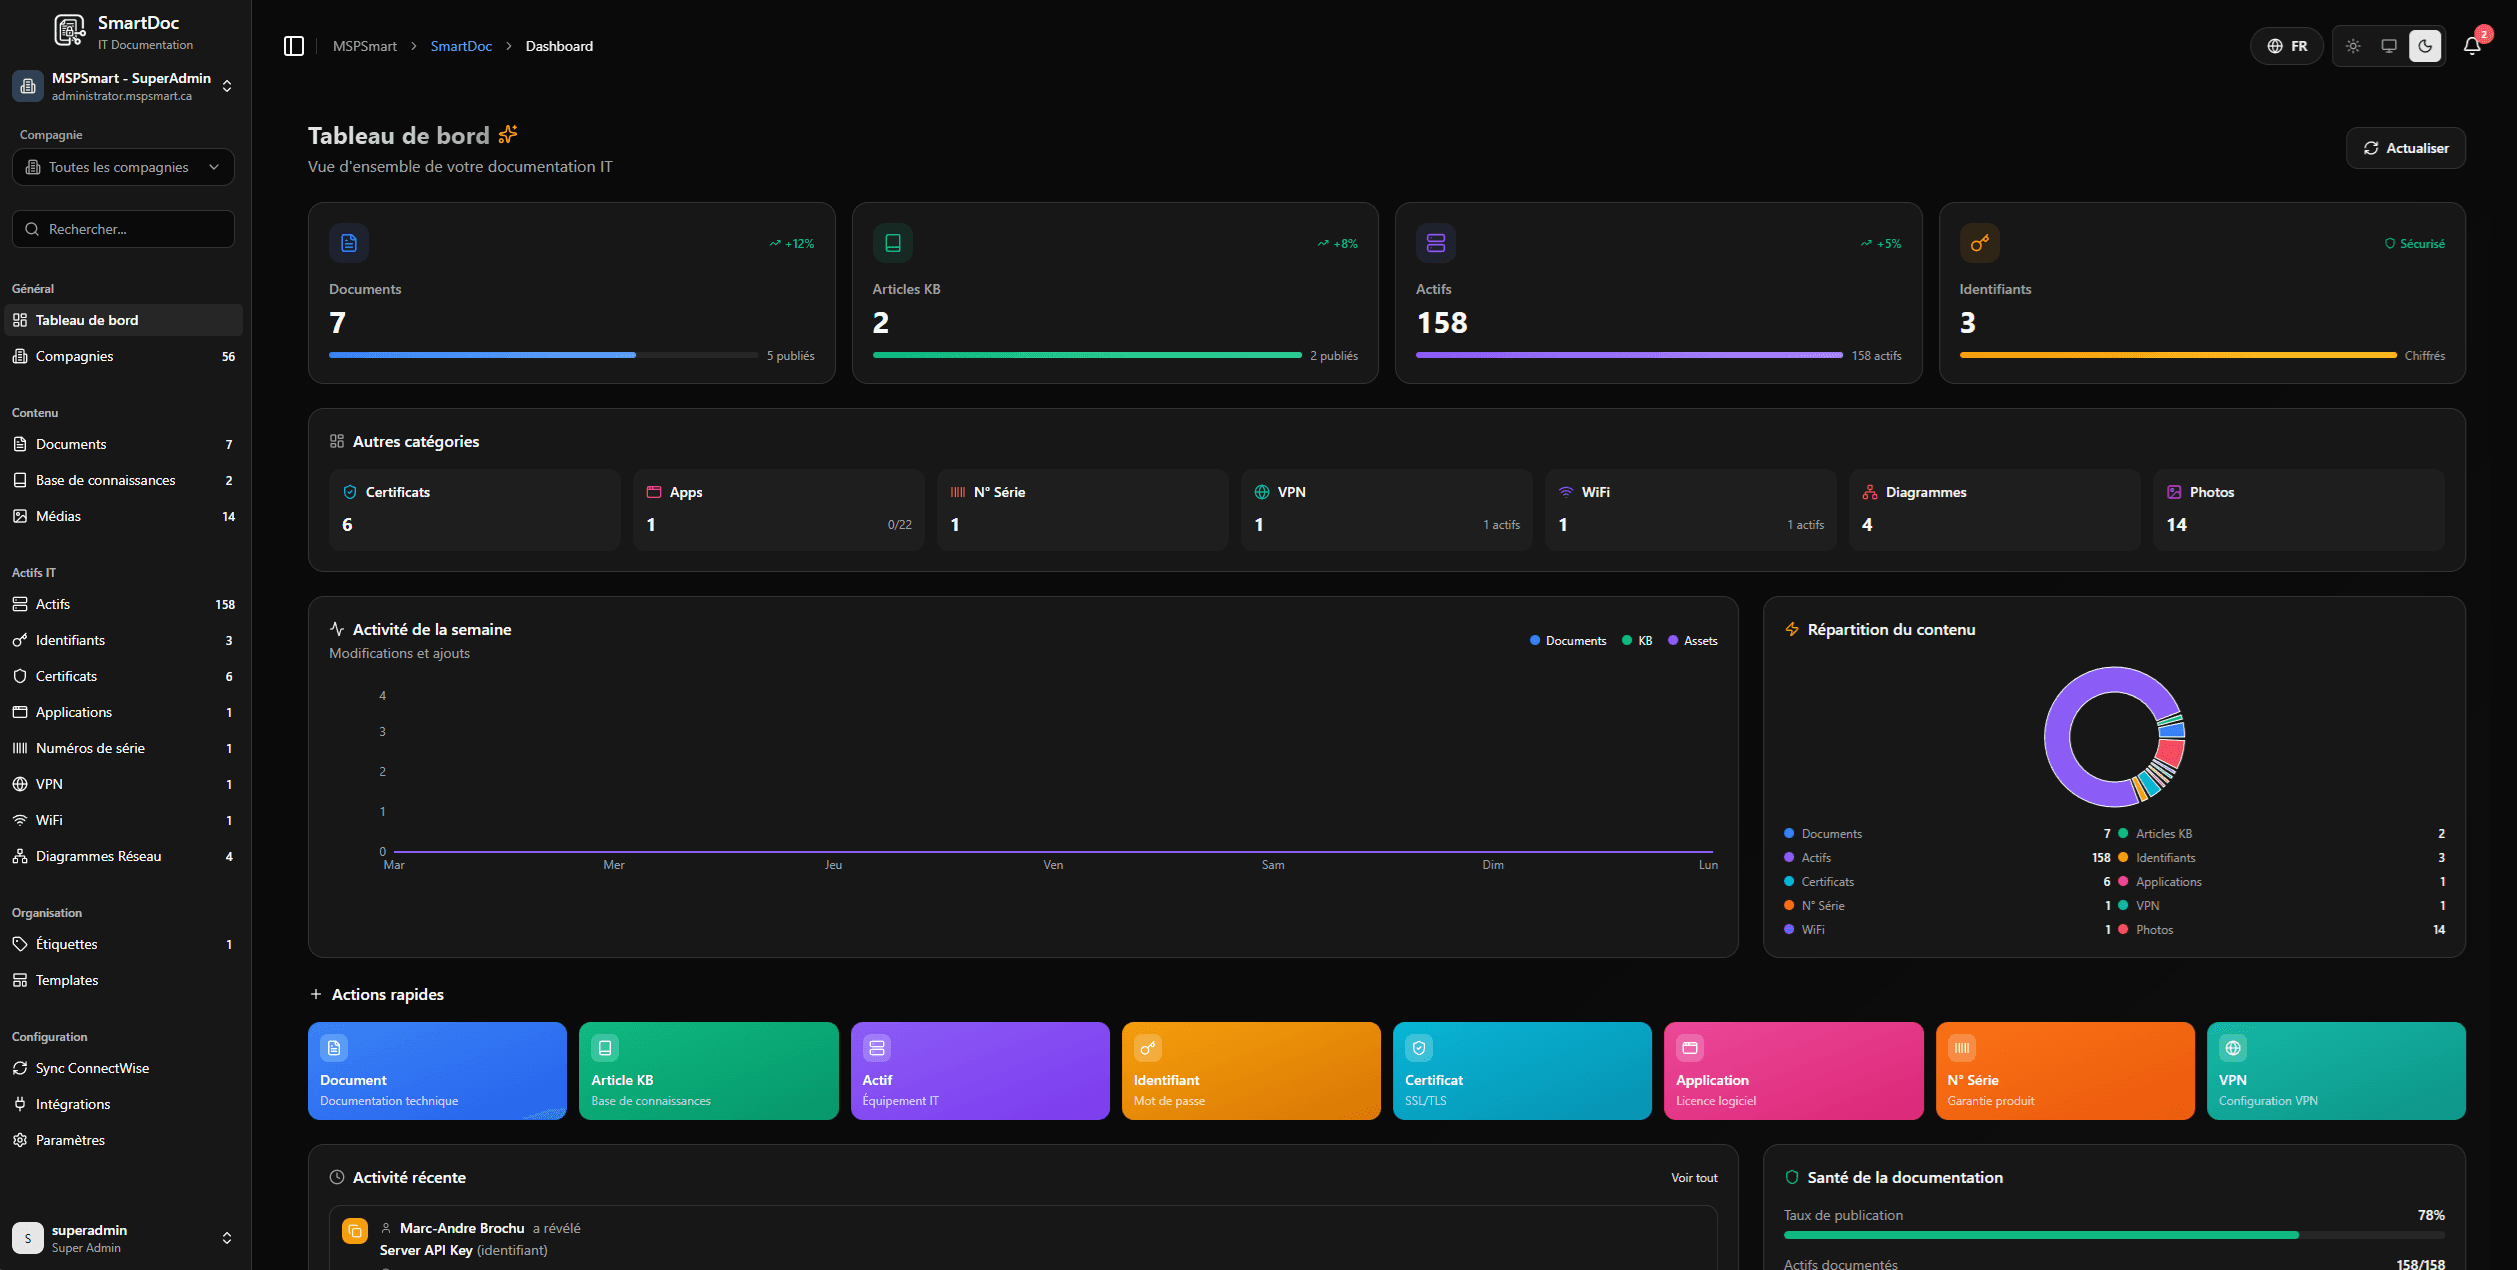Enable light mode with the sun icon

coord(2353,46)
